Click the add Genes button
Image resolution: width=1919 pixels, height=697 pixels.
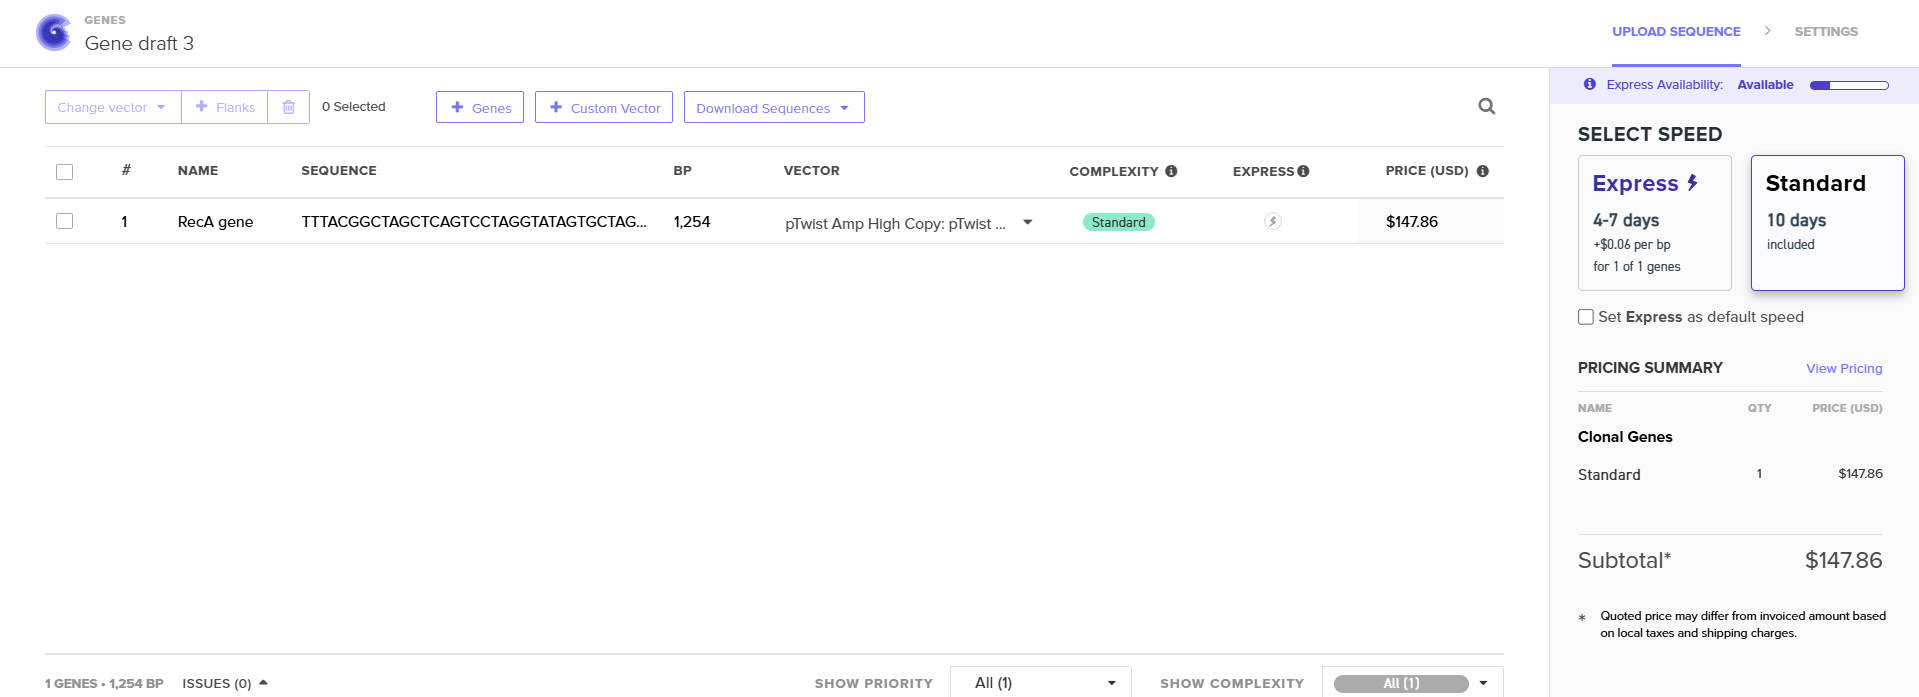(480, 107)
